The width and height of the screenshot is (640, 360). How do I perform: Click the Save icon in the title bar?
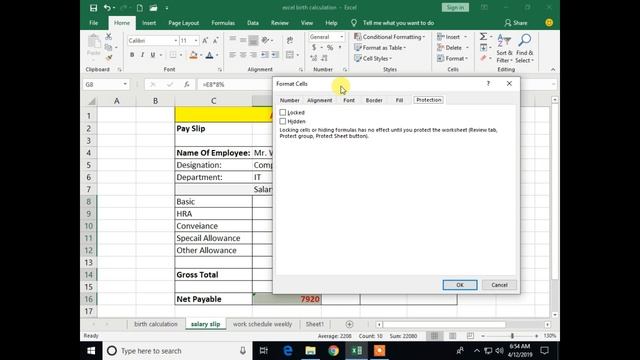coord(93,8)
